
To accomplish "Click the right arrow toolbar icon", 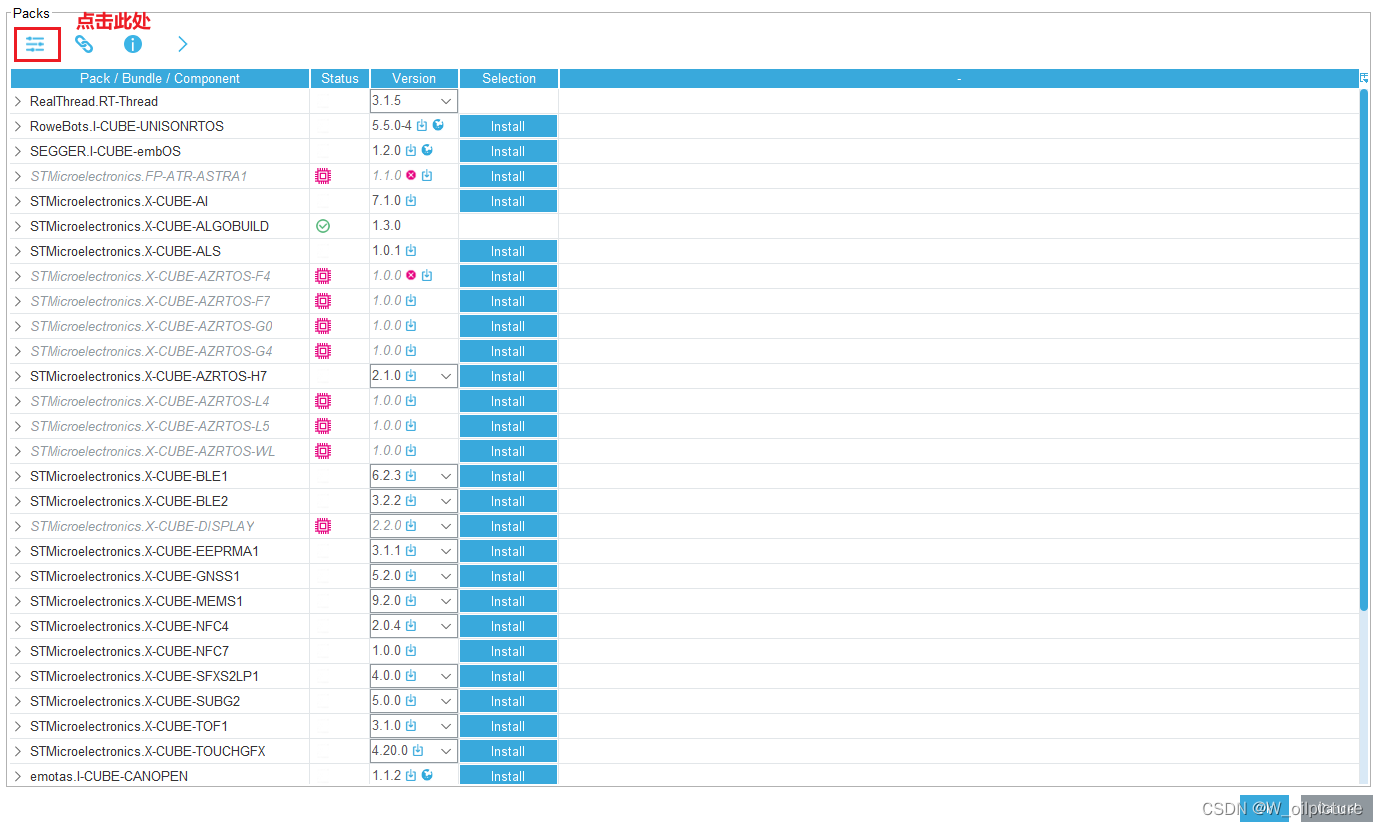I will 183,44.
